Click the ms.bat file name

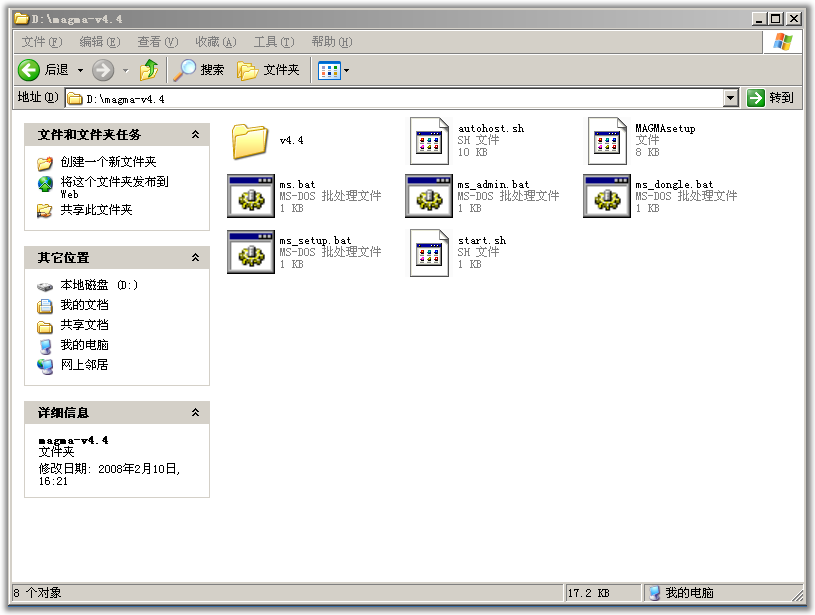pyautogui.click(x=297, y=185)
